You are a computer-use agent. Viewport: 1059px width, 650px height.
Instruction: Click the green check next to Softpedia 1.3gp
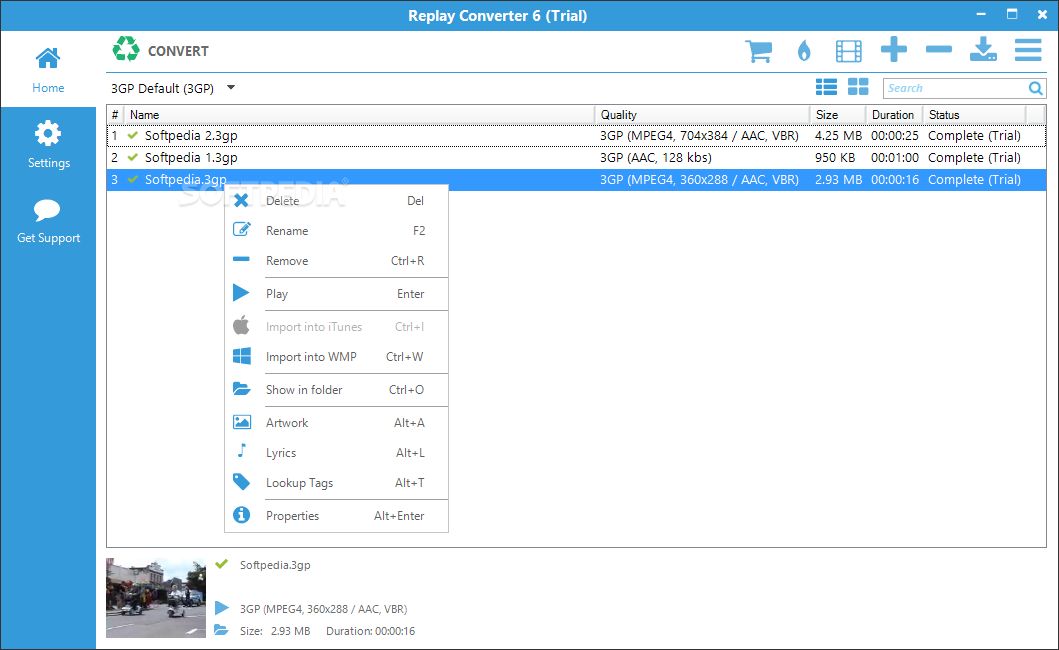point(133,157)
